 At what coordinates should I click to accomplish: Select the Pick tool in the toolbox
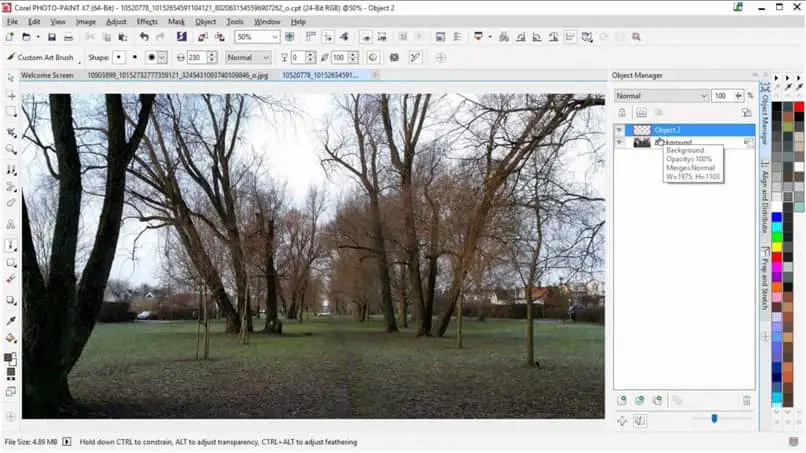(x=11, y=78)
